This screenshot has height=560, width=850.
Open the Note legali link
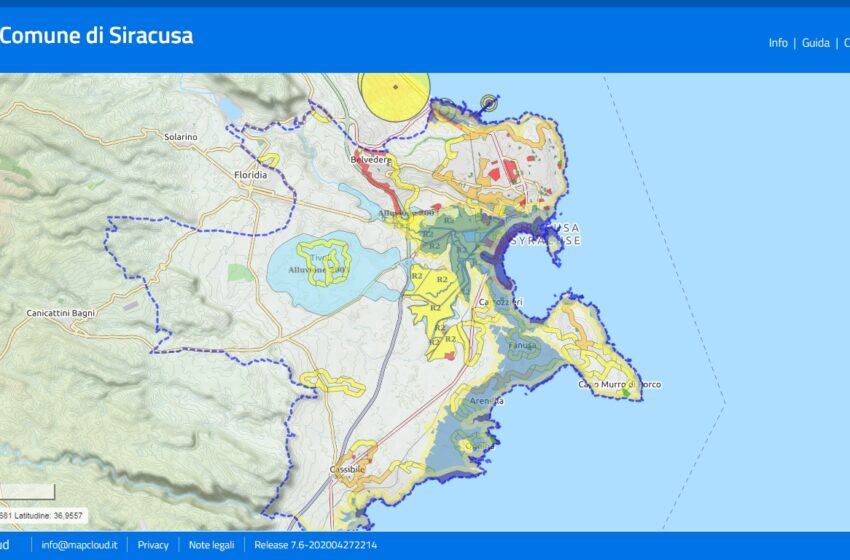pos(211,545)
